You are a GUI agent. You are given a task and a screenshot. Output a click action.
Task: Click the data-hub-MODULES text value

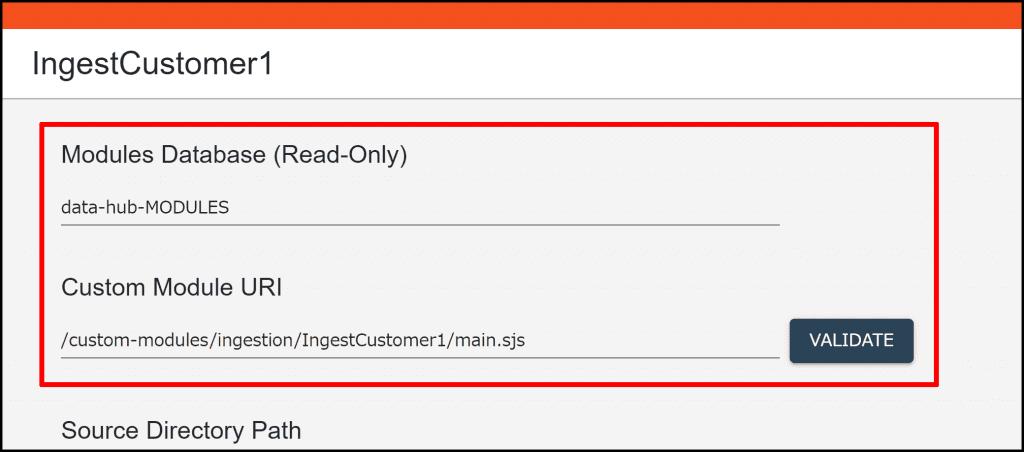[146, 208]
